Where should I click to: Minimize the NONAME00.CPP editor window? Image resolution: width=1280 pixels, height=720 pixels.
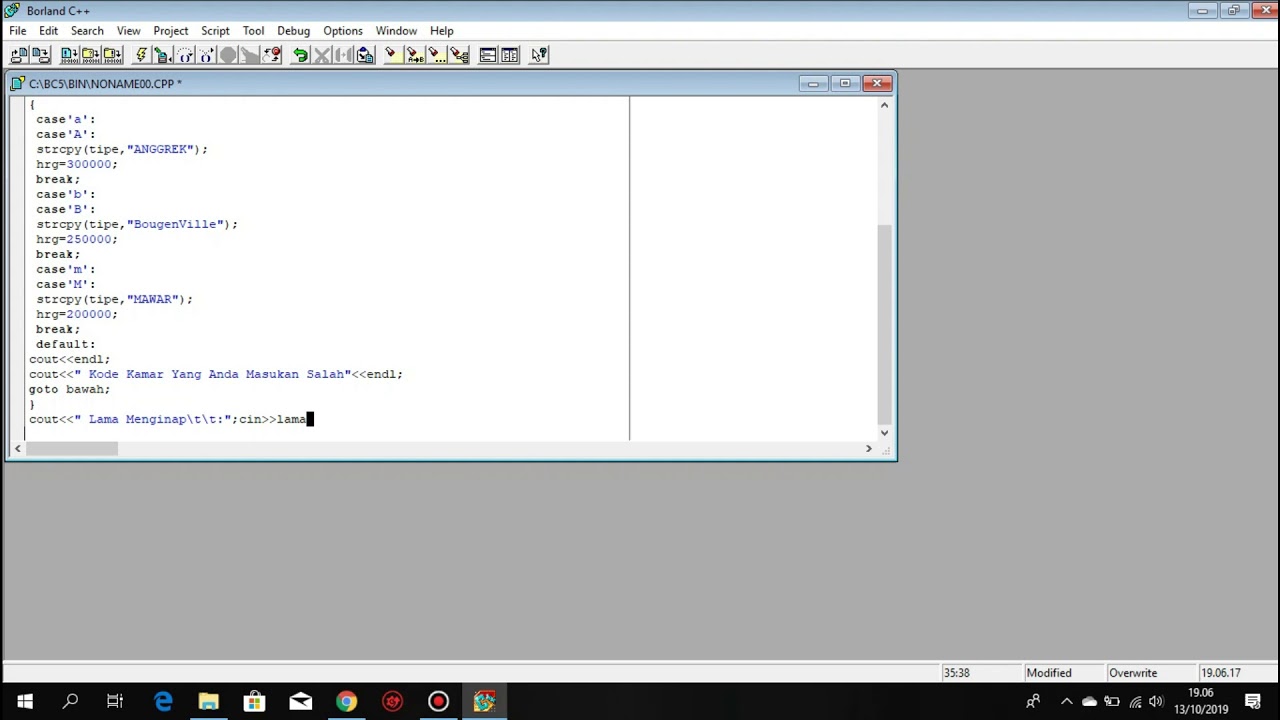pos(813,84)
